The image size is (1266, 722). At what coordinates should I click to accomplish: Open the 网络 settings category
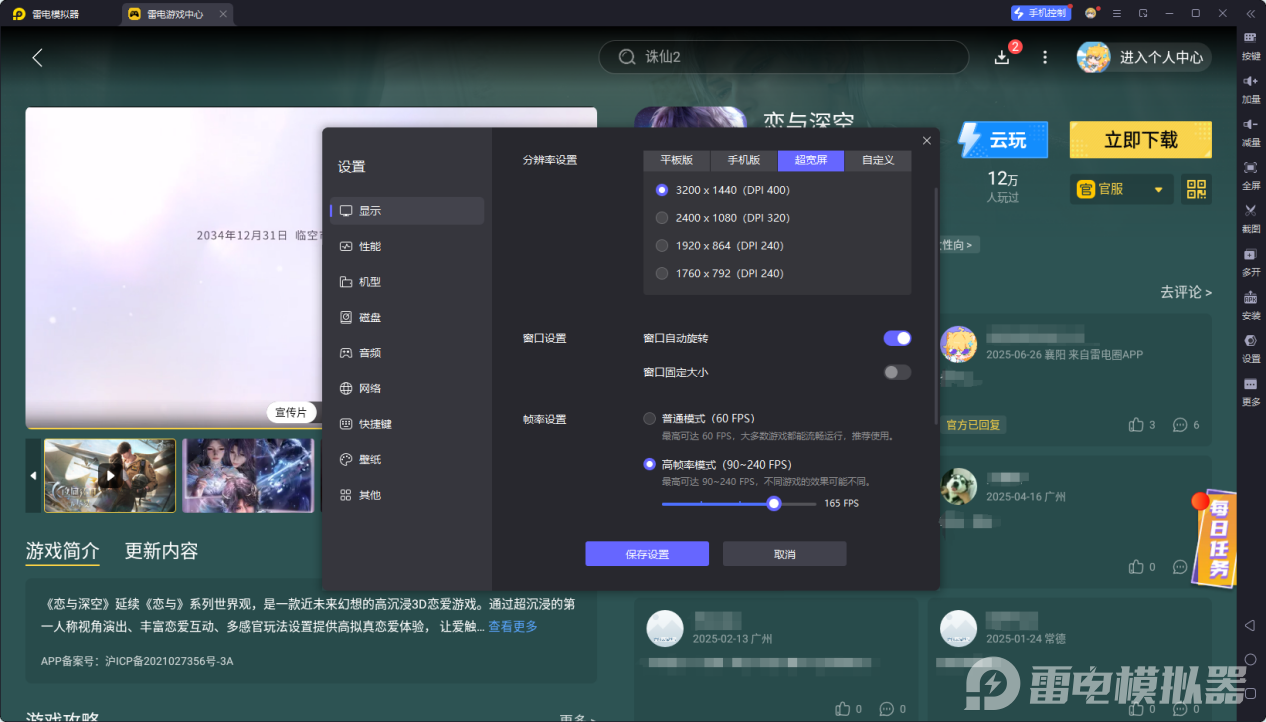(x=370, y=388)
